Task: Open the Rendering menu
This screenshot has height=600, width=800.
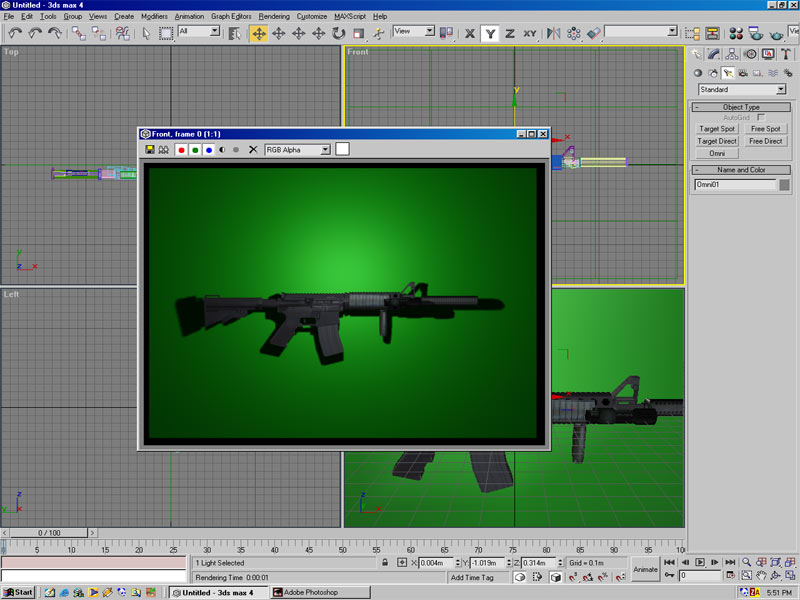Action: pyautogui.click(x=274, y=17)
